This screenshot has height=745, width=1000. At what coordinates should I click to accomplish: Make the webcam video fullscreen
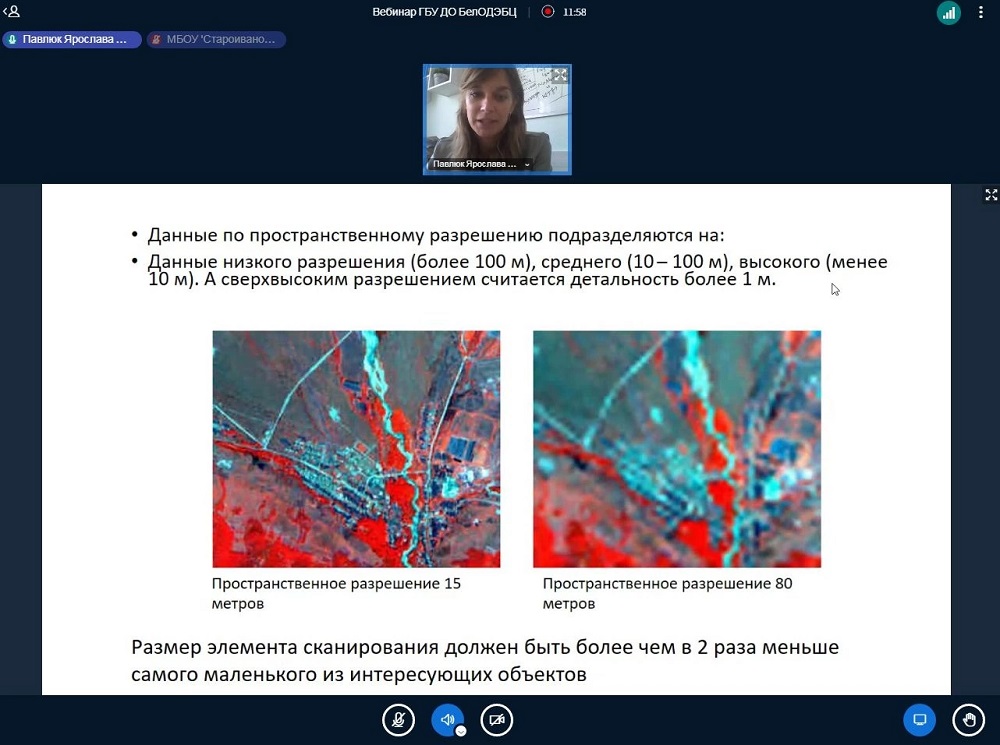pos(560,75)
